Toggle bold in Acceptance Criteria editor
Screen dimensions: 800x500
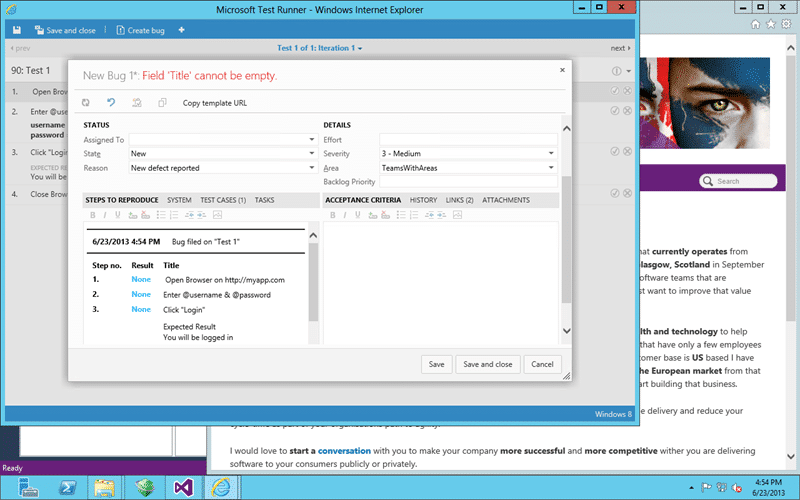pyautogui.click(x=333, y=215)
